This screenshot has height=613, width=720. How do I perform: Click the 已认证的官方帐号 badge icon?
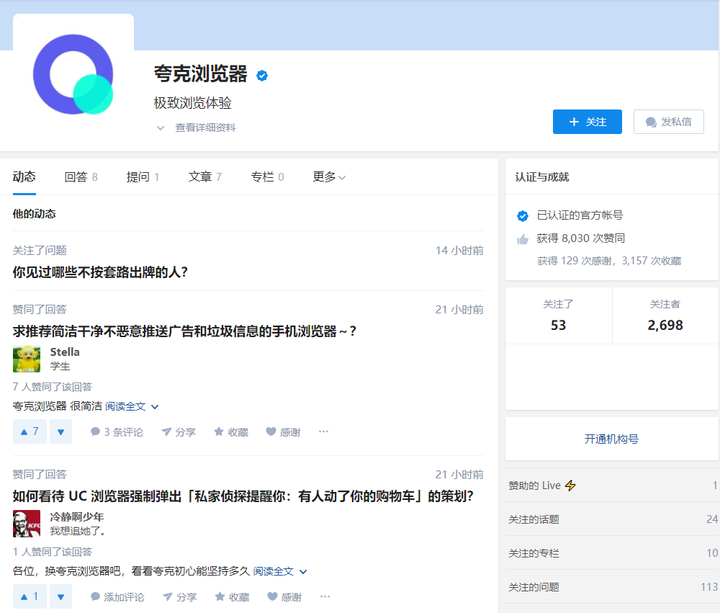point(523,215)
